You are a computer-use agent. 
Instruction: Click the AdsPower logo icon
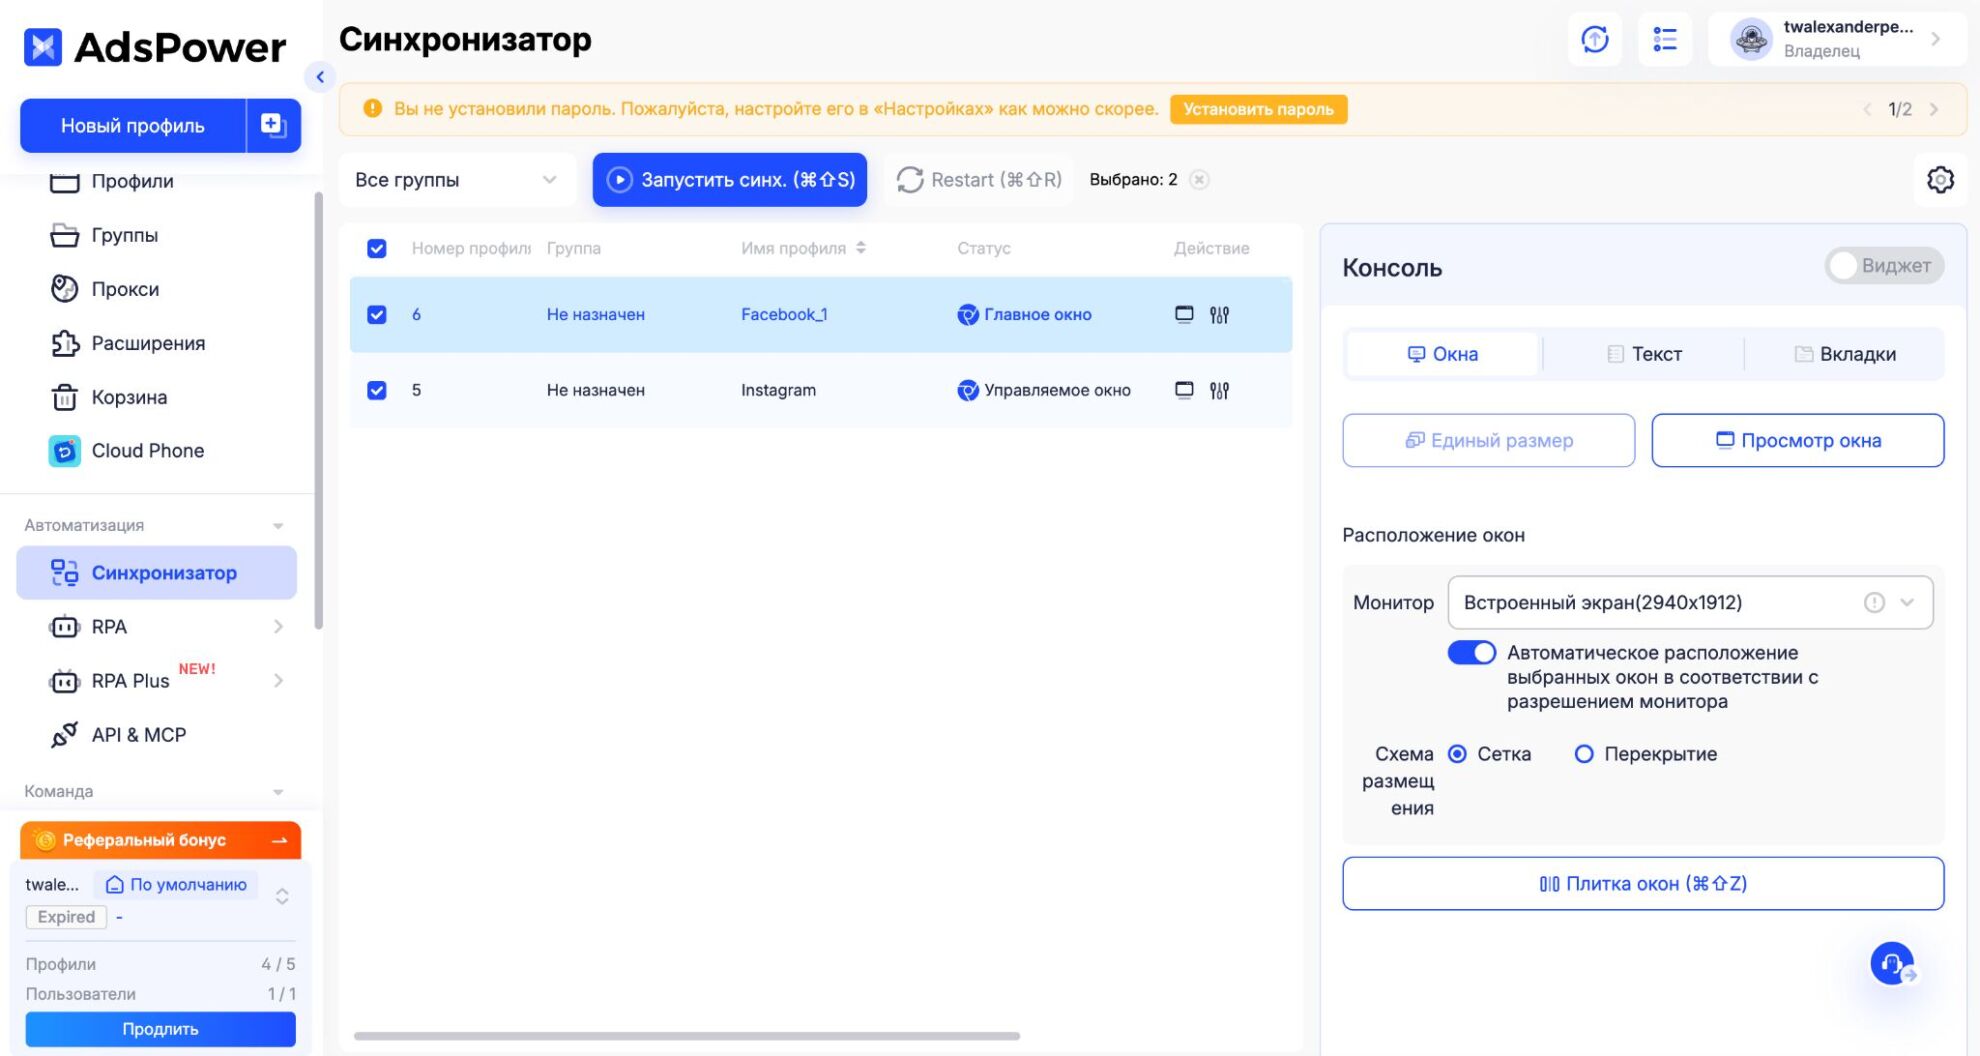(x=43, y=47)
